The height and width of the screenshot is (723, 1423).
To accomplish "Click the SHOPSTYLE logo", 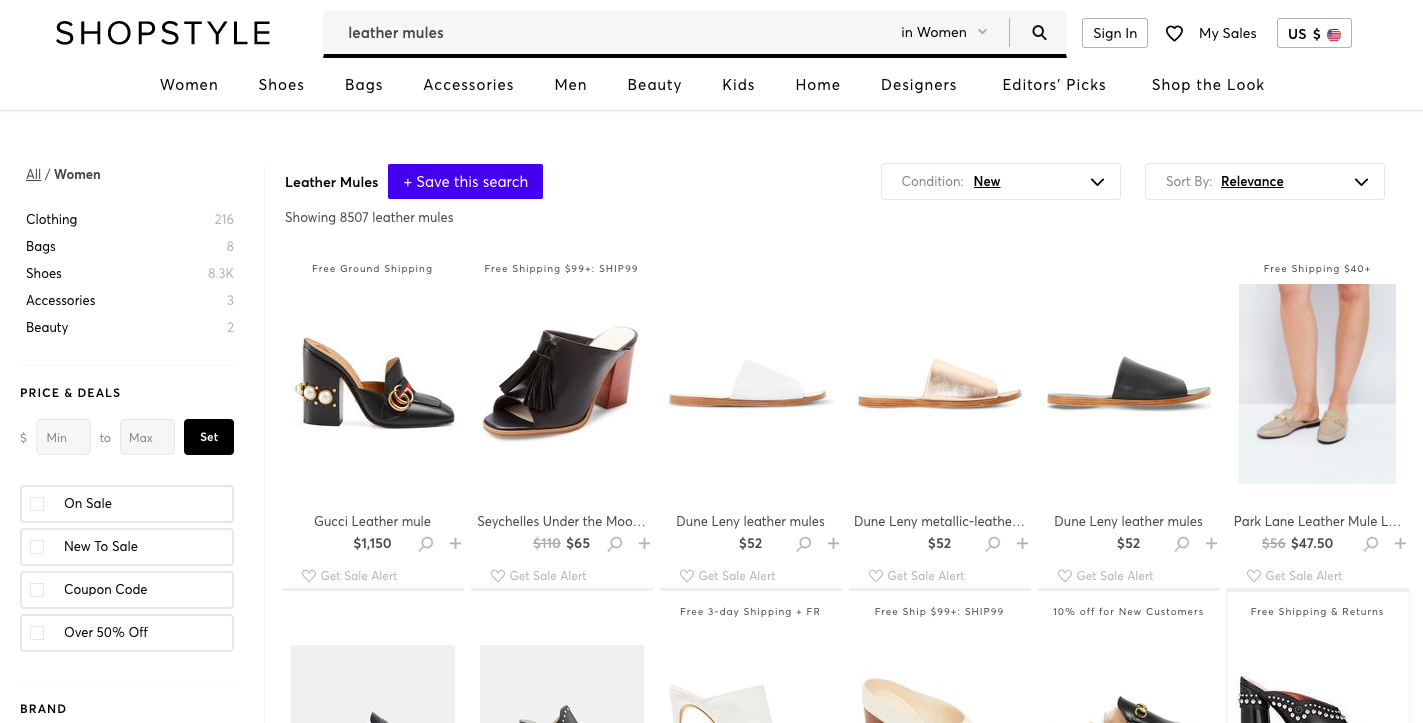I will [x=163, y=33].
